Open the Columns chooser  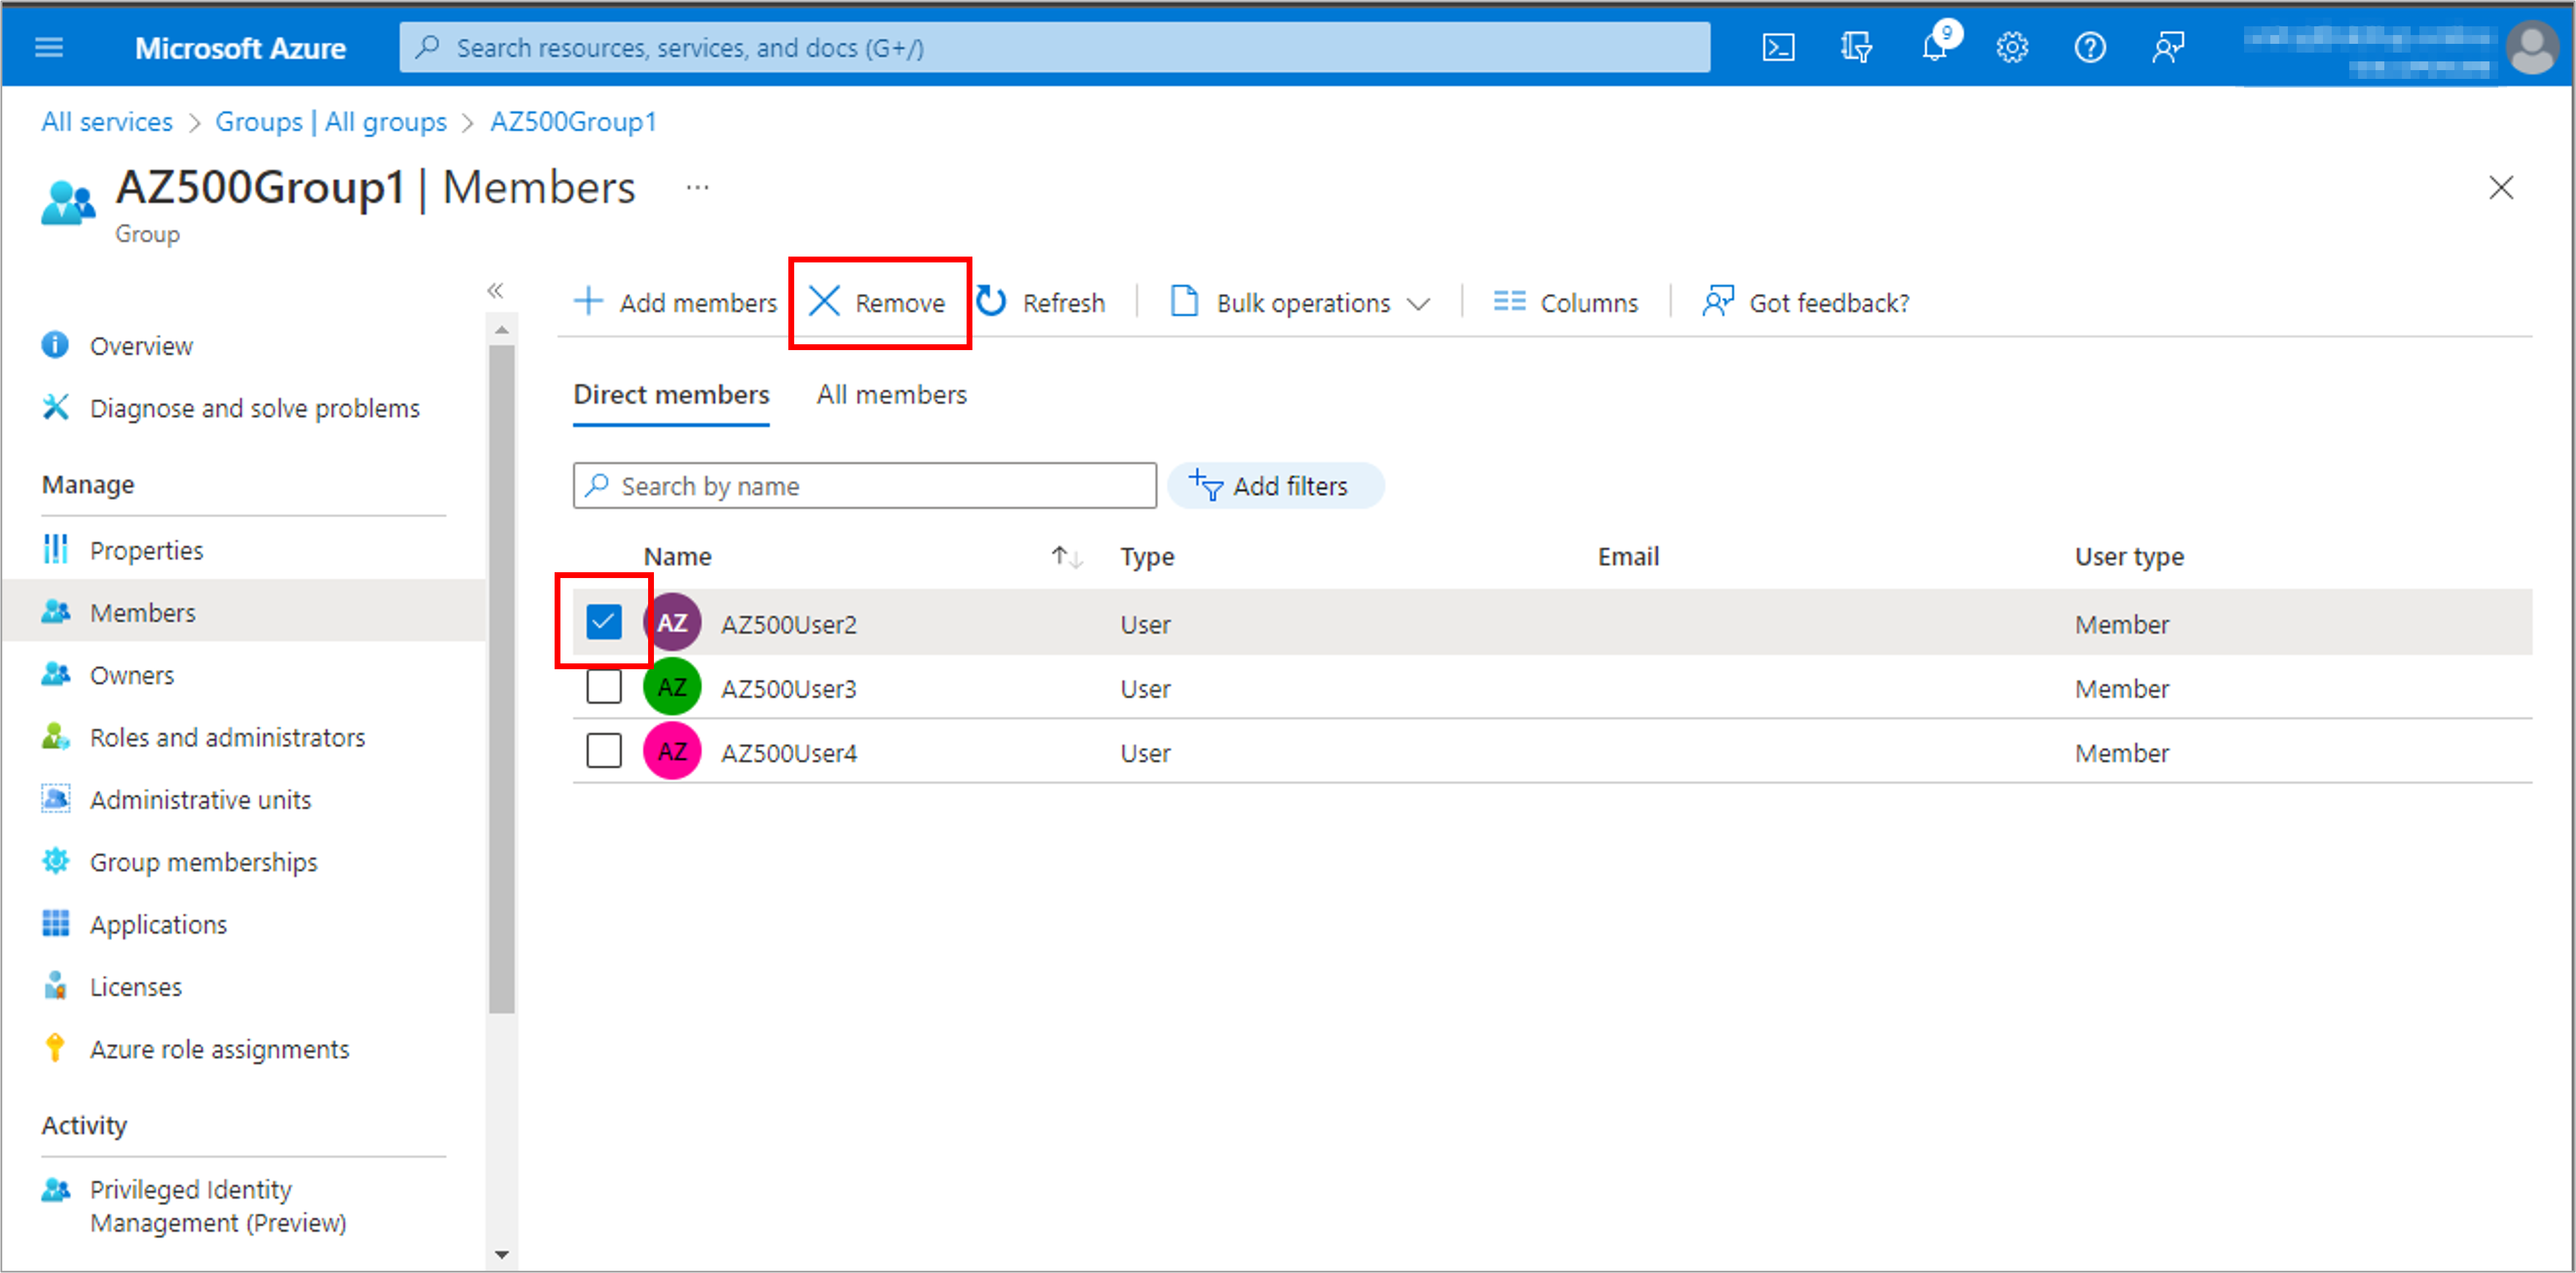click(x=1565, y=303)
